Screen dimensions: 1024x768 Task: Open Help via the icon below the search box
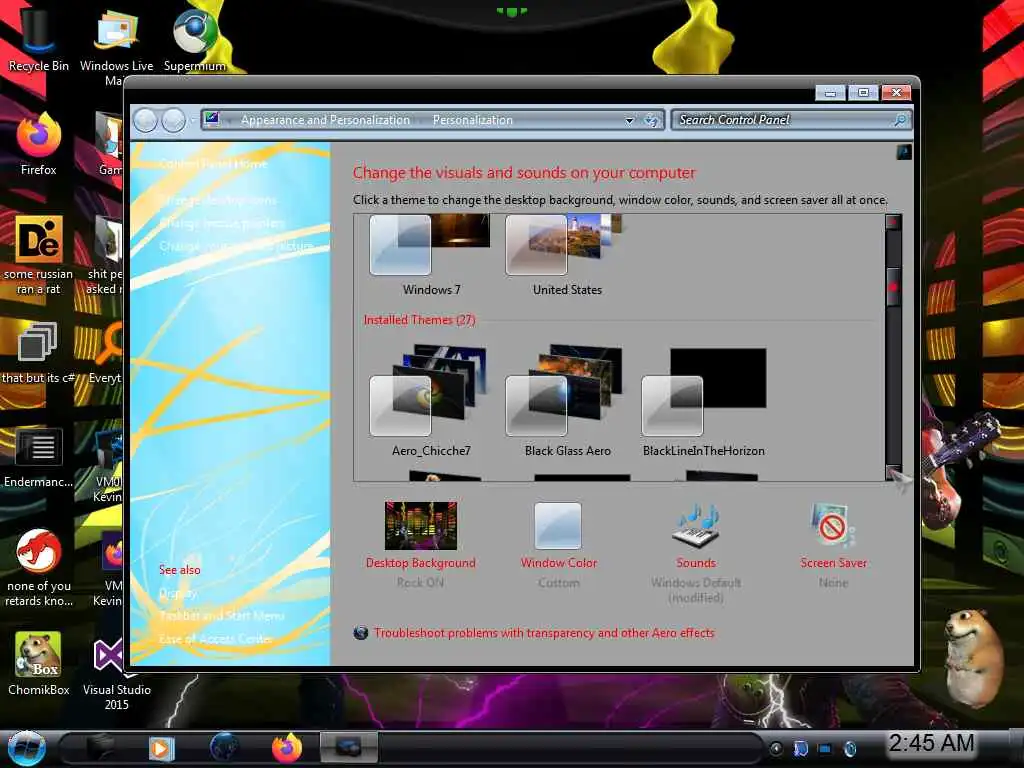[904, 152]
